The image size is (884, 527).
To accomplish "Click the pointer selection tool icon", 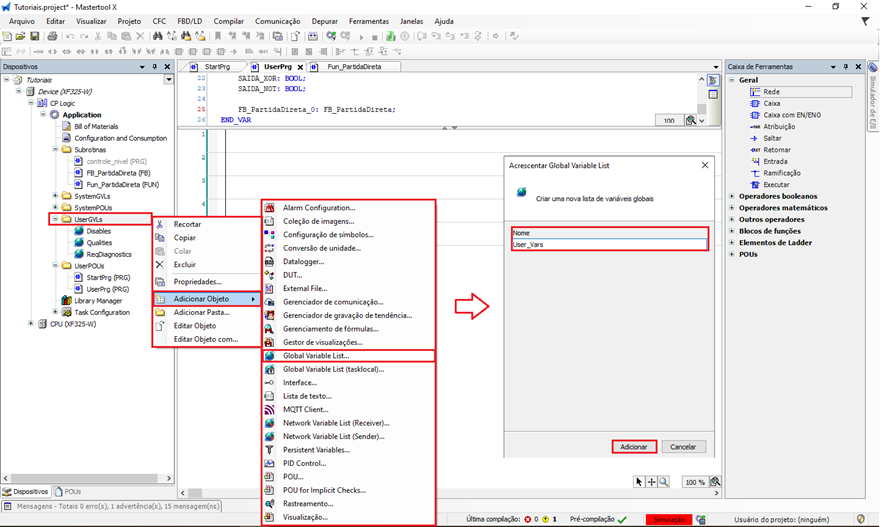I will pos(639,482).
